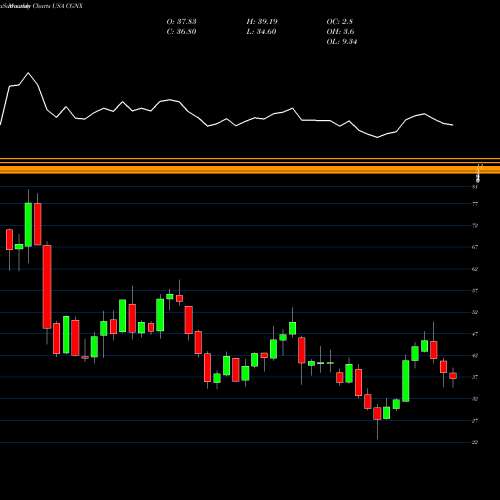Viewport: 500px width, 500px height.
Task: Click the 47 price axis label
Action: 475,334
